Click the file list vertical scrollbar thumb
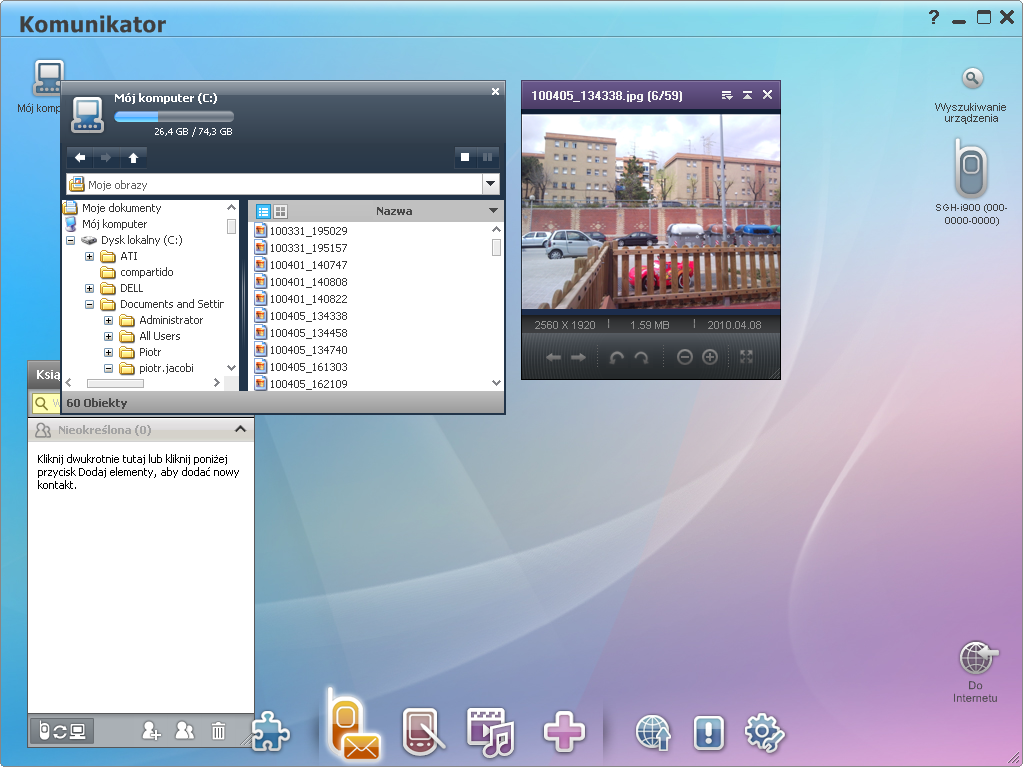1023x767 pixels. point(496,247)
